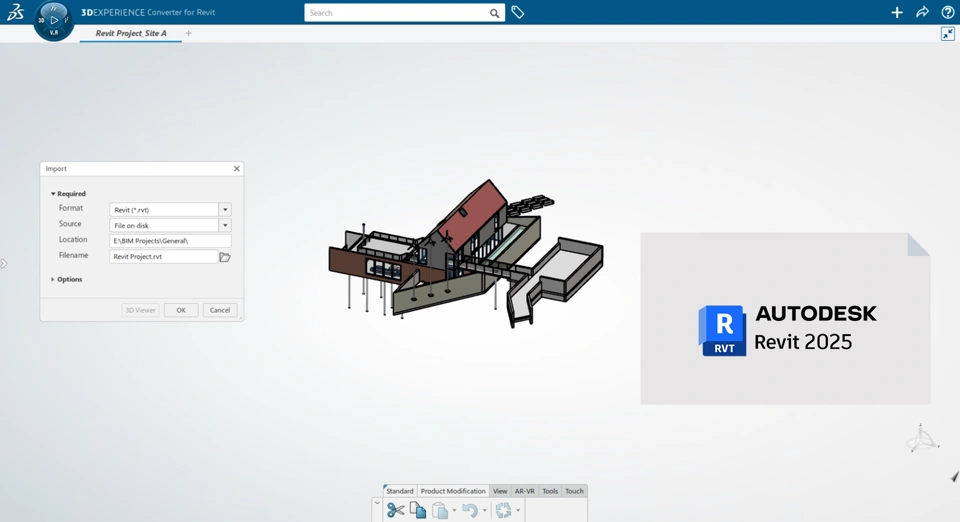Collapse the action bar chevron

(377, 504)
